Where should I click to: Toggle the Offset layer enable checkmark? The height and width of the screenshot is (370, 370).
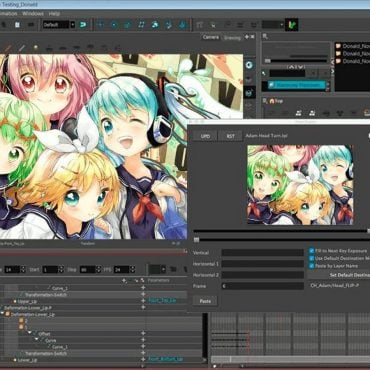(35, 334)
